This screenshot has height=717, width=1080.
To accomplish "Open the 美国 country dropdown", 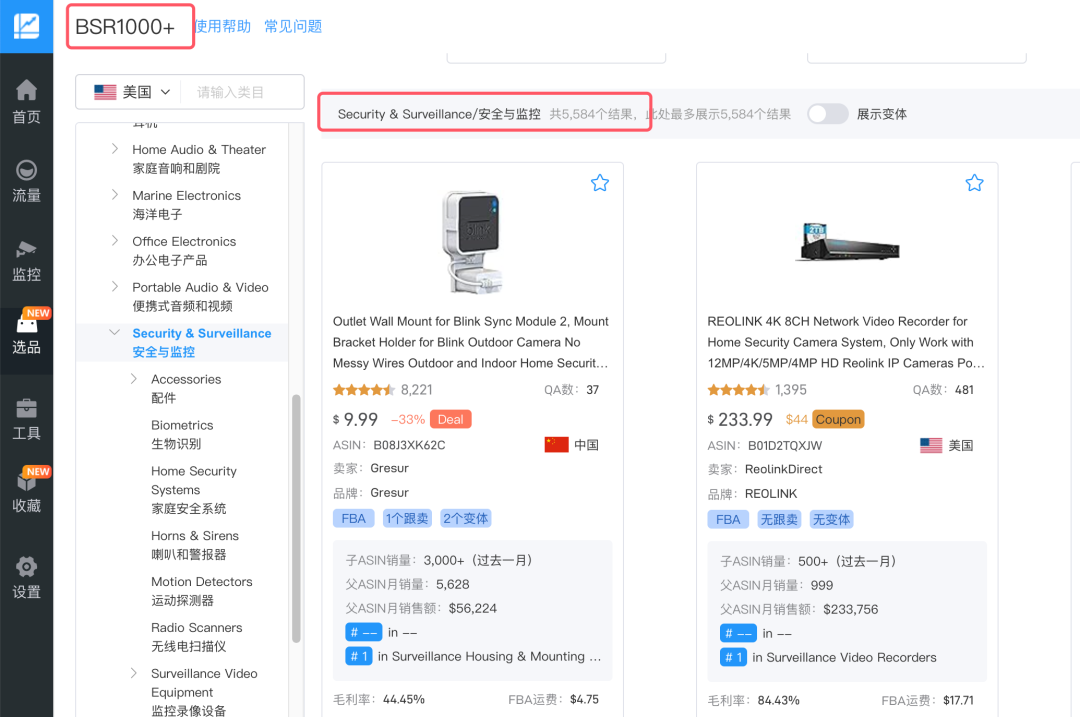I will [131, 91].
